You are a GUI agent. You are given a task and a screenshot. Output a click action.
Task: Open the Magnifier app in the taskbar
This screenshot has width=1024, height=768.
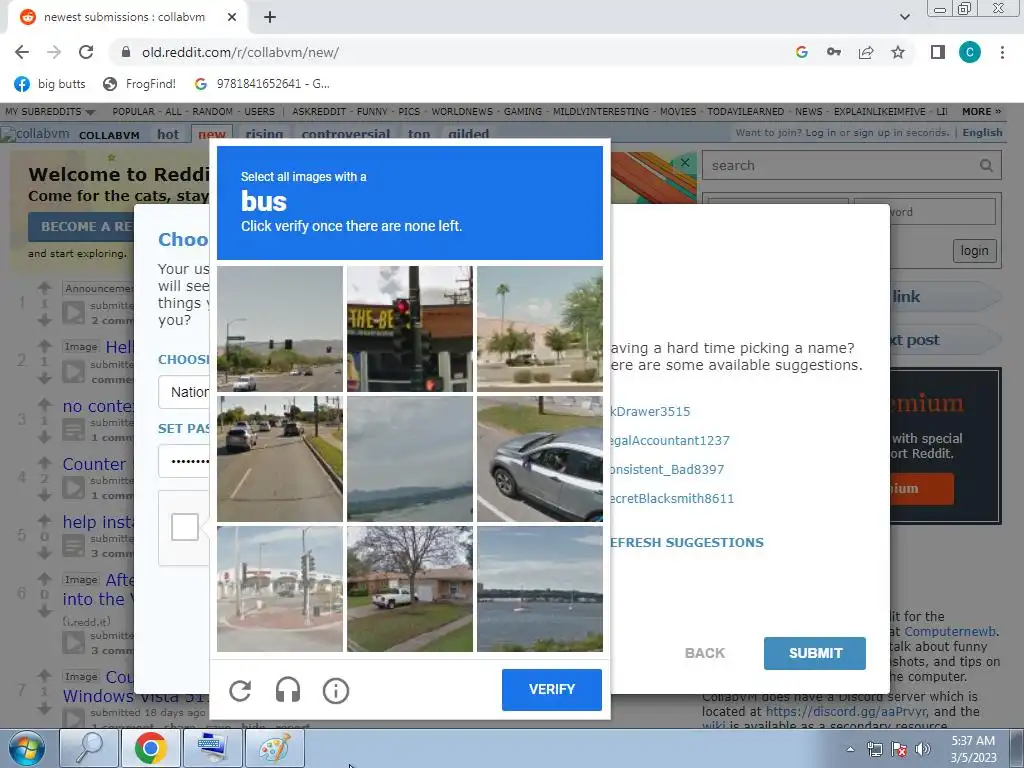[89, 748]
